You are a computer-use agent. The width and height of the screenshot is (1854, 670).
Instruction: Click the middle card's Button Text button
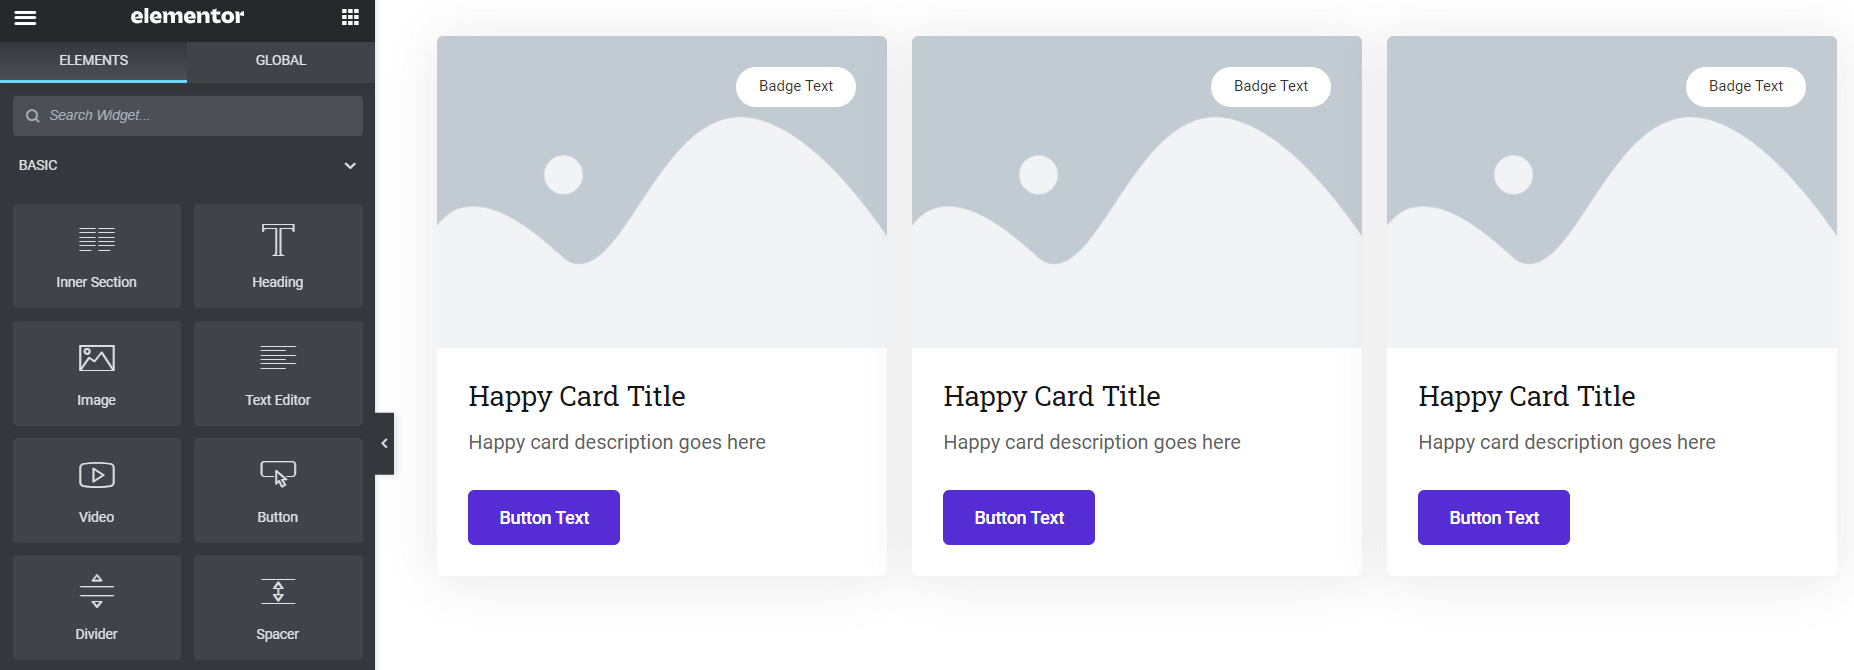point(1018,517)
